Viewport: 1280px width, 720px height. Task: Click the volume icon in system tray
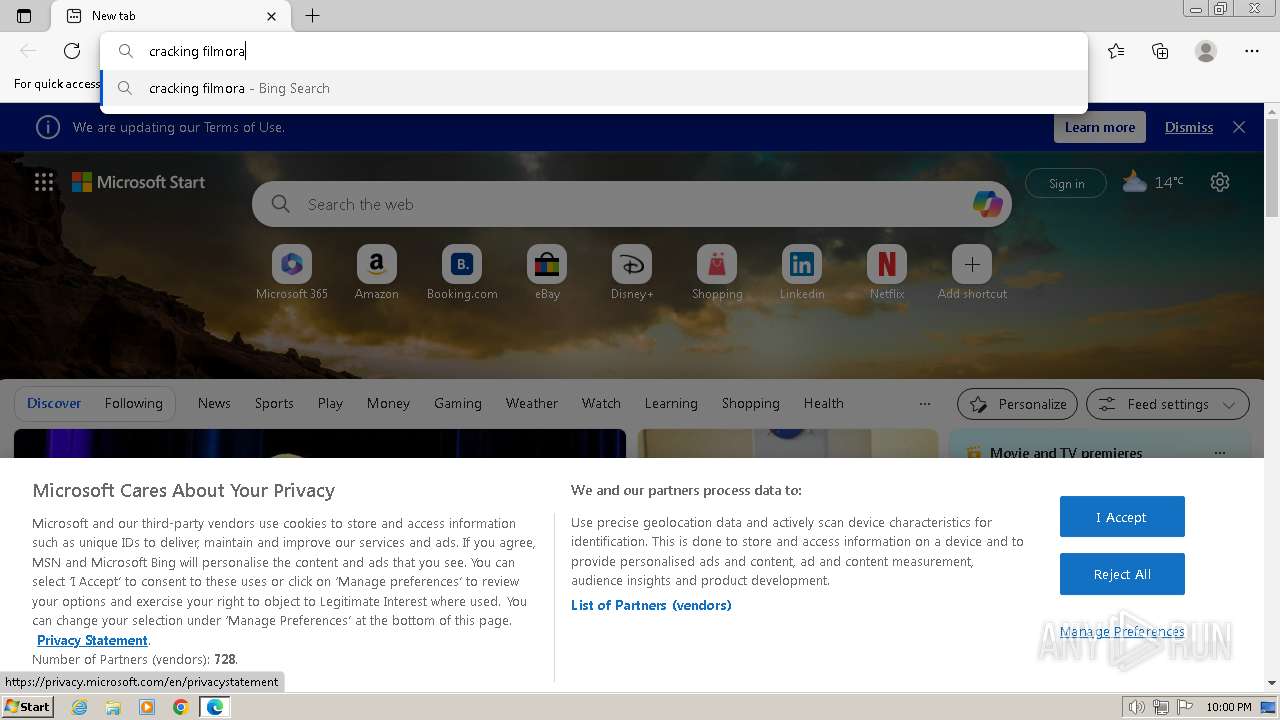pos(1137,707)
